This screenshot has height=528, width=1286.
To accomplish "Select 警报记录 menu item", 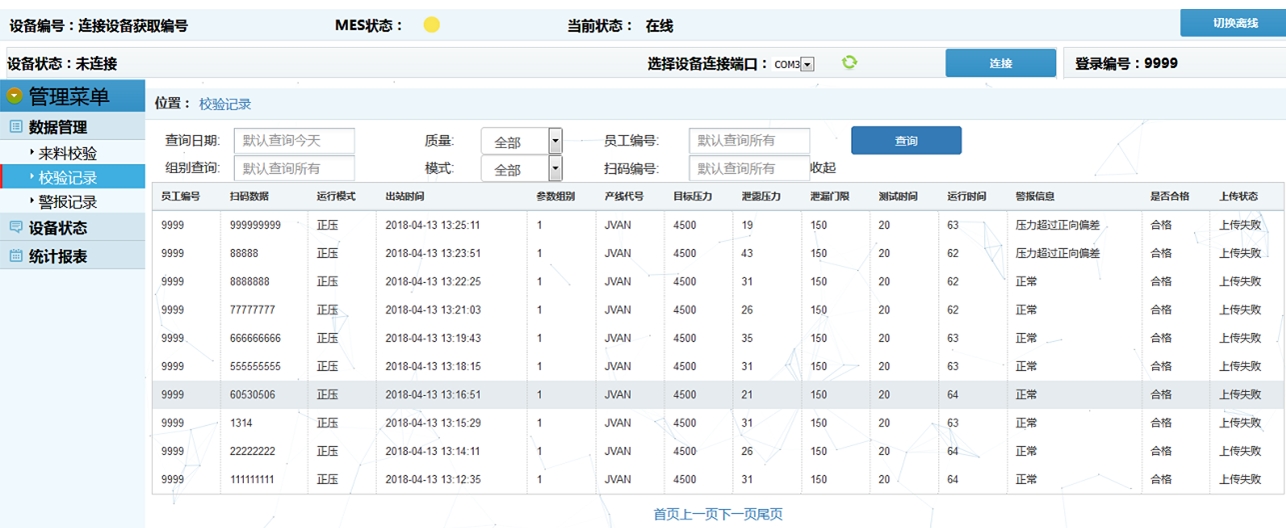I will click(68, 202).
